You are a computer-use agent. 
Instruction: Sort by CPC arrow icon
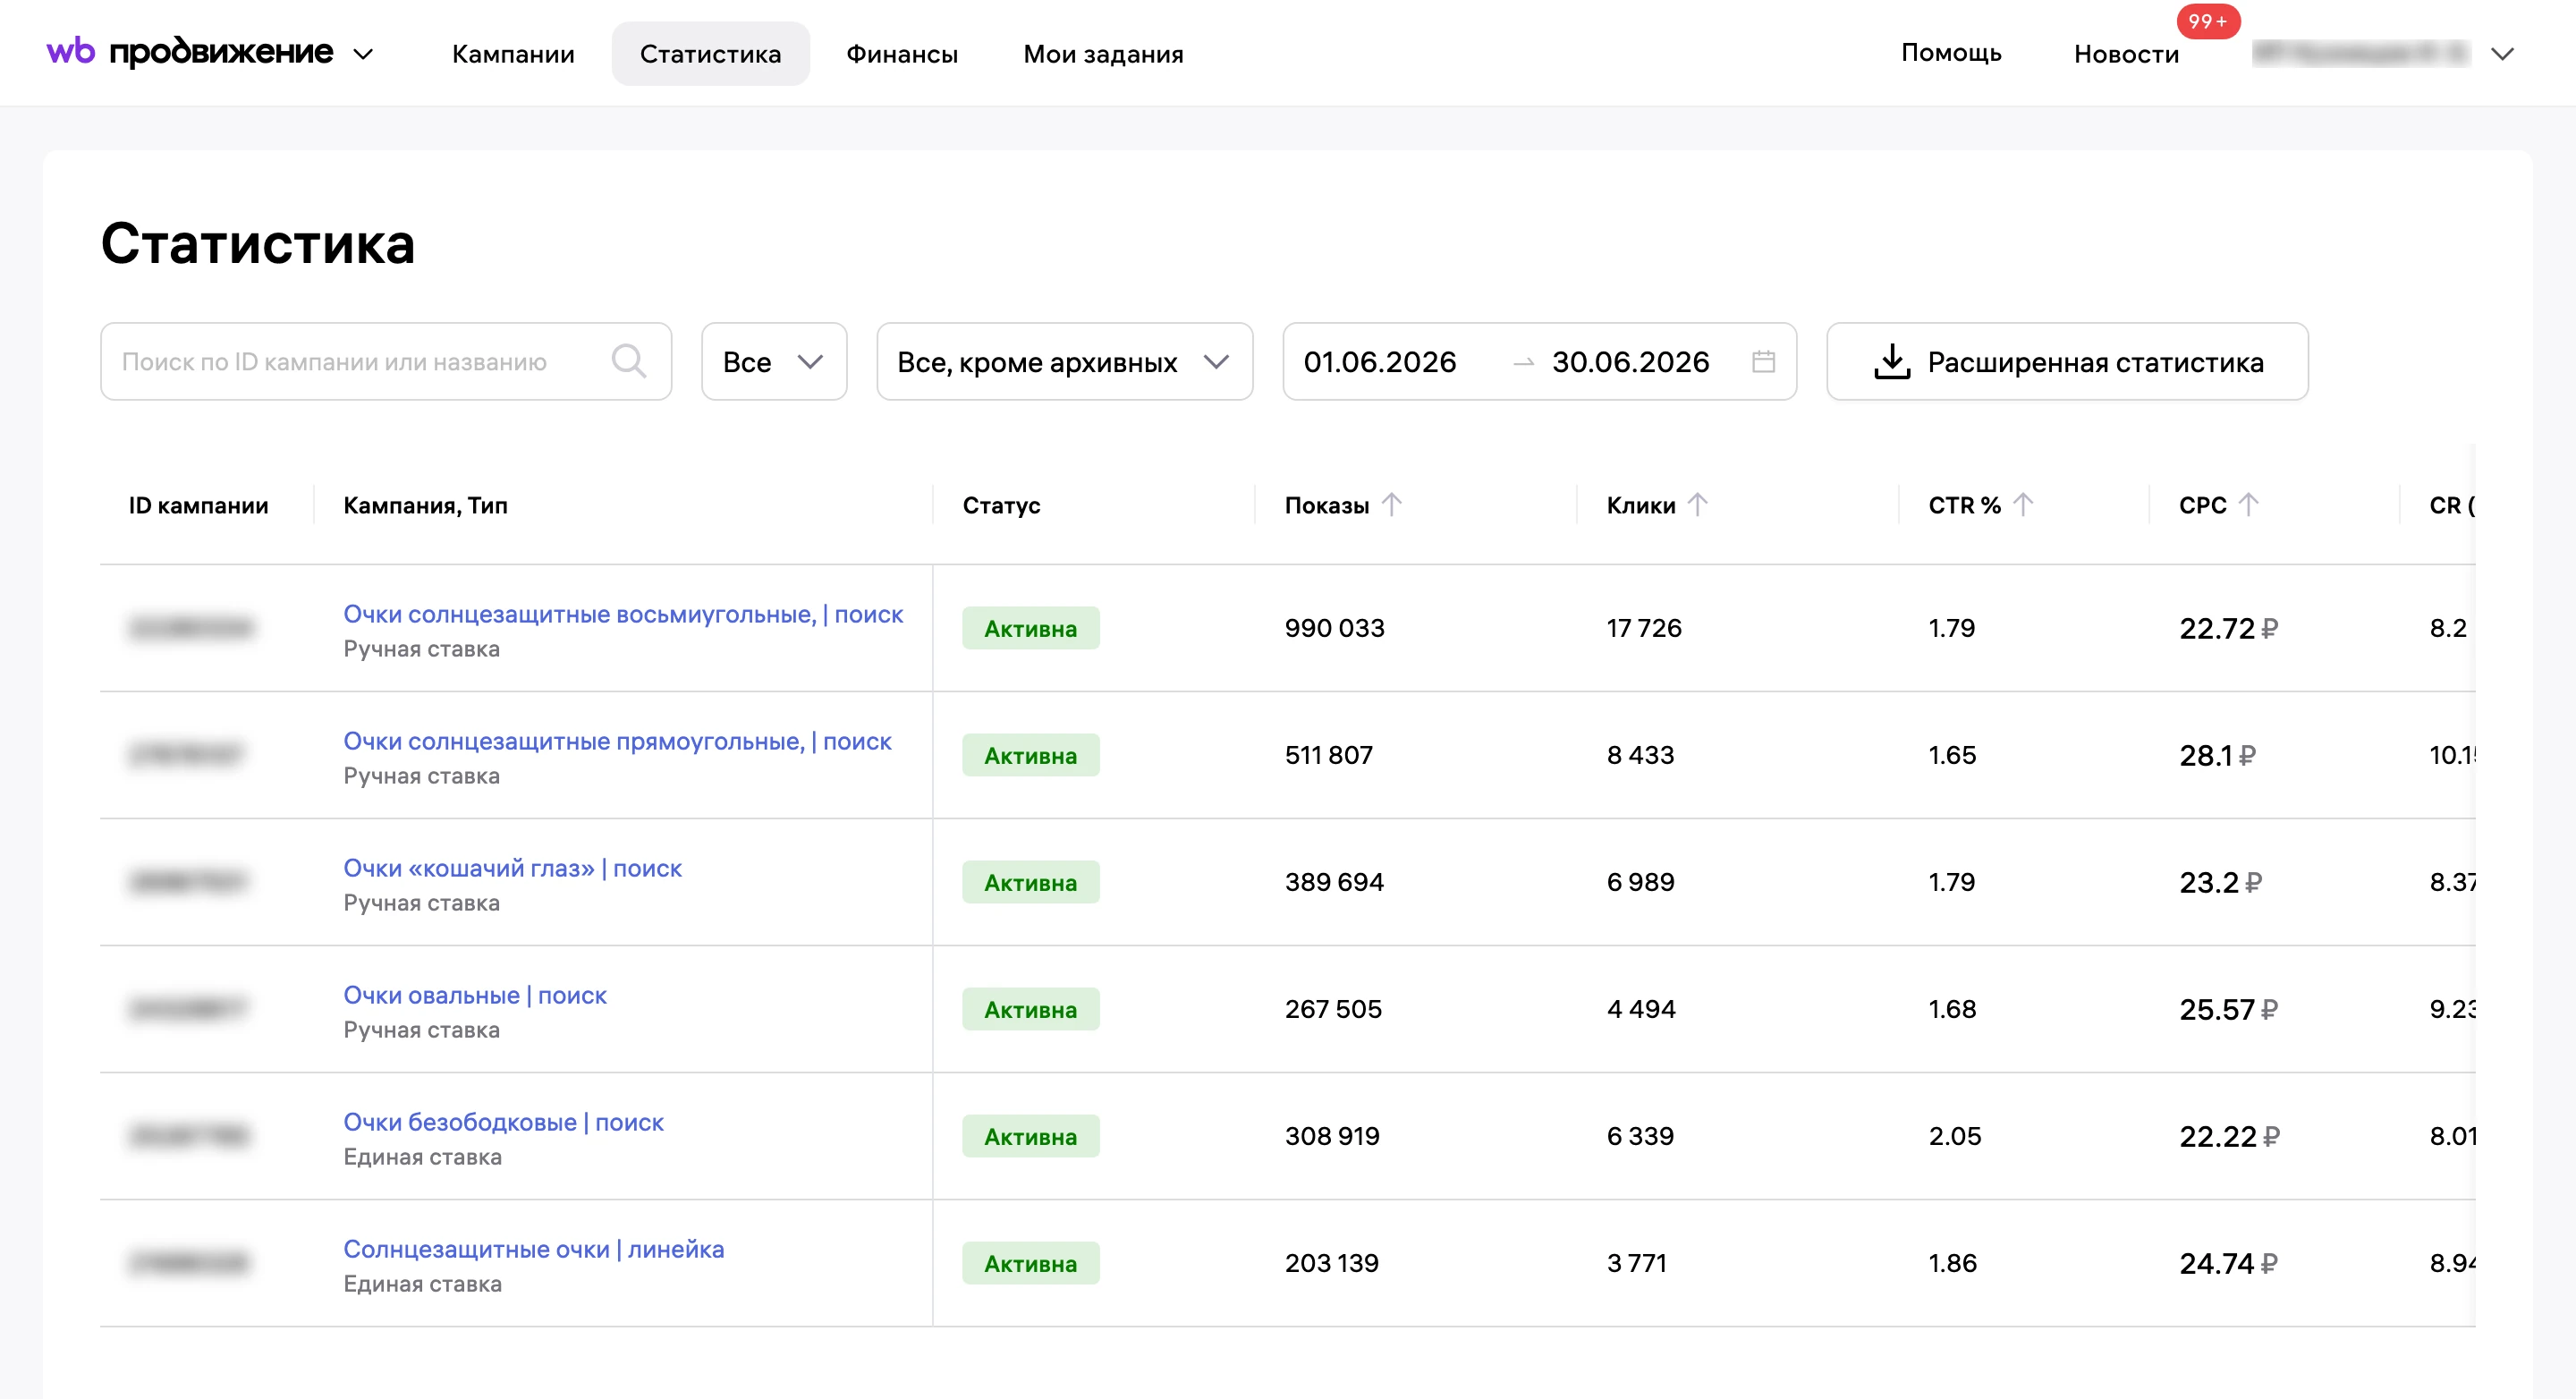click(2248, 505)
